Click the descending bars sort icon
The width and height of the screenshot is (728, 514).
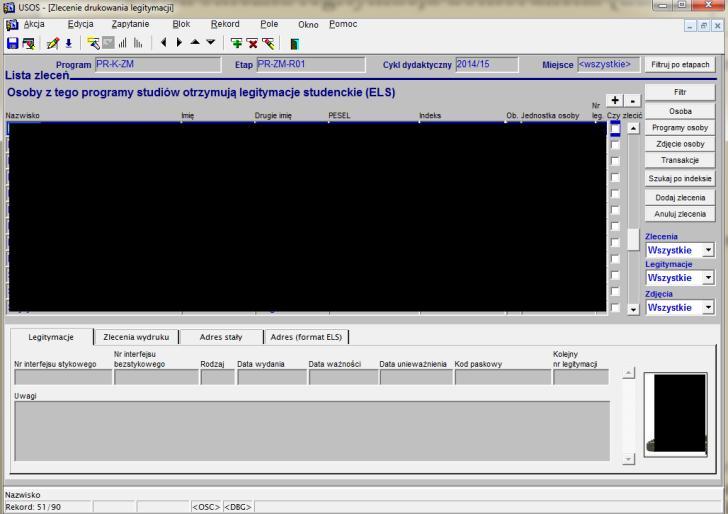(x=138, y=44)
